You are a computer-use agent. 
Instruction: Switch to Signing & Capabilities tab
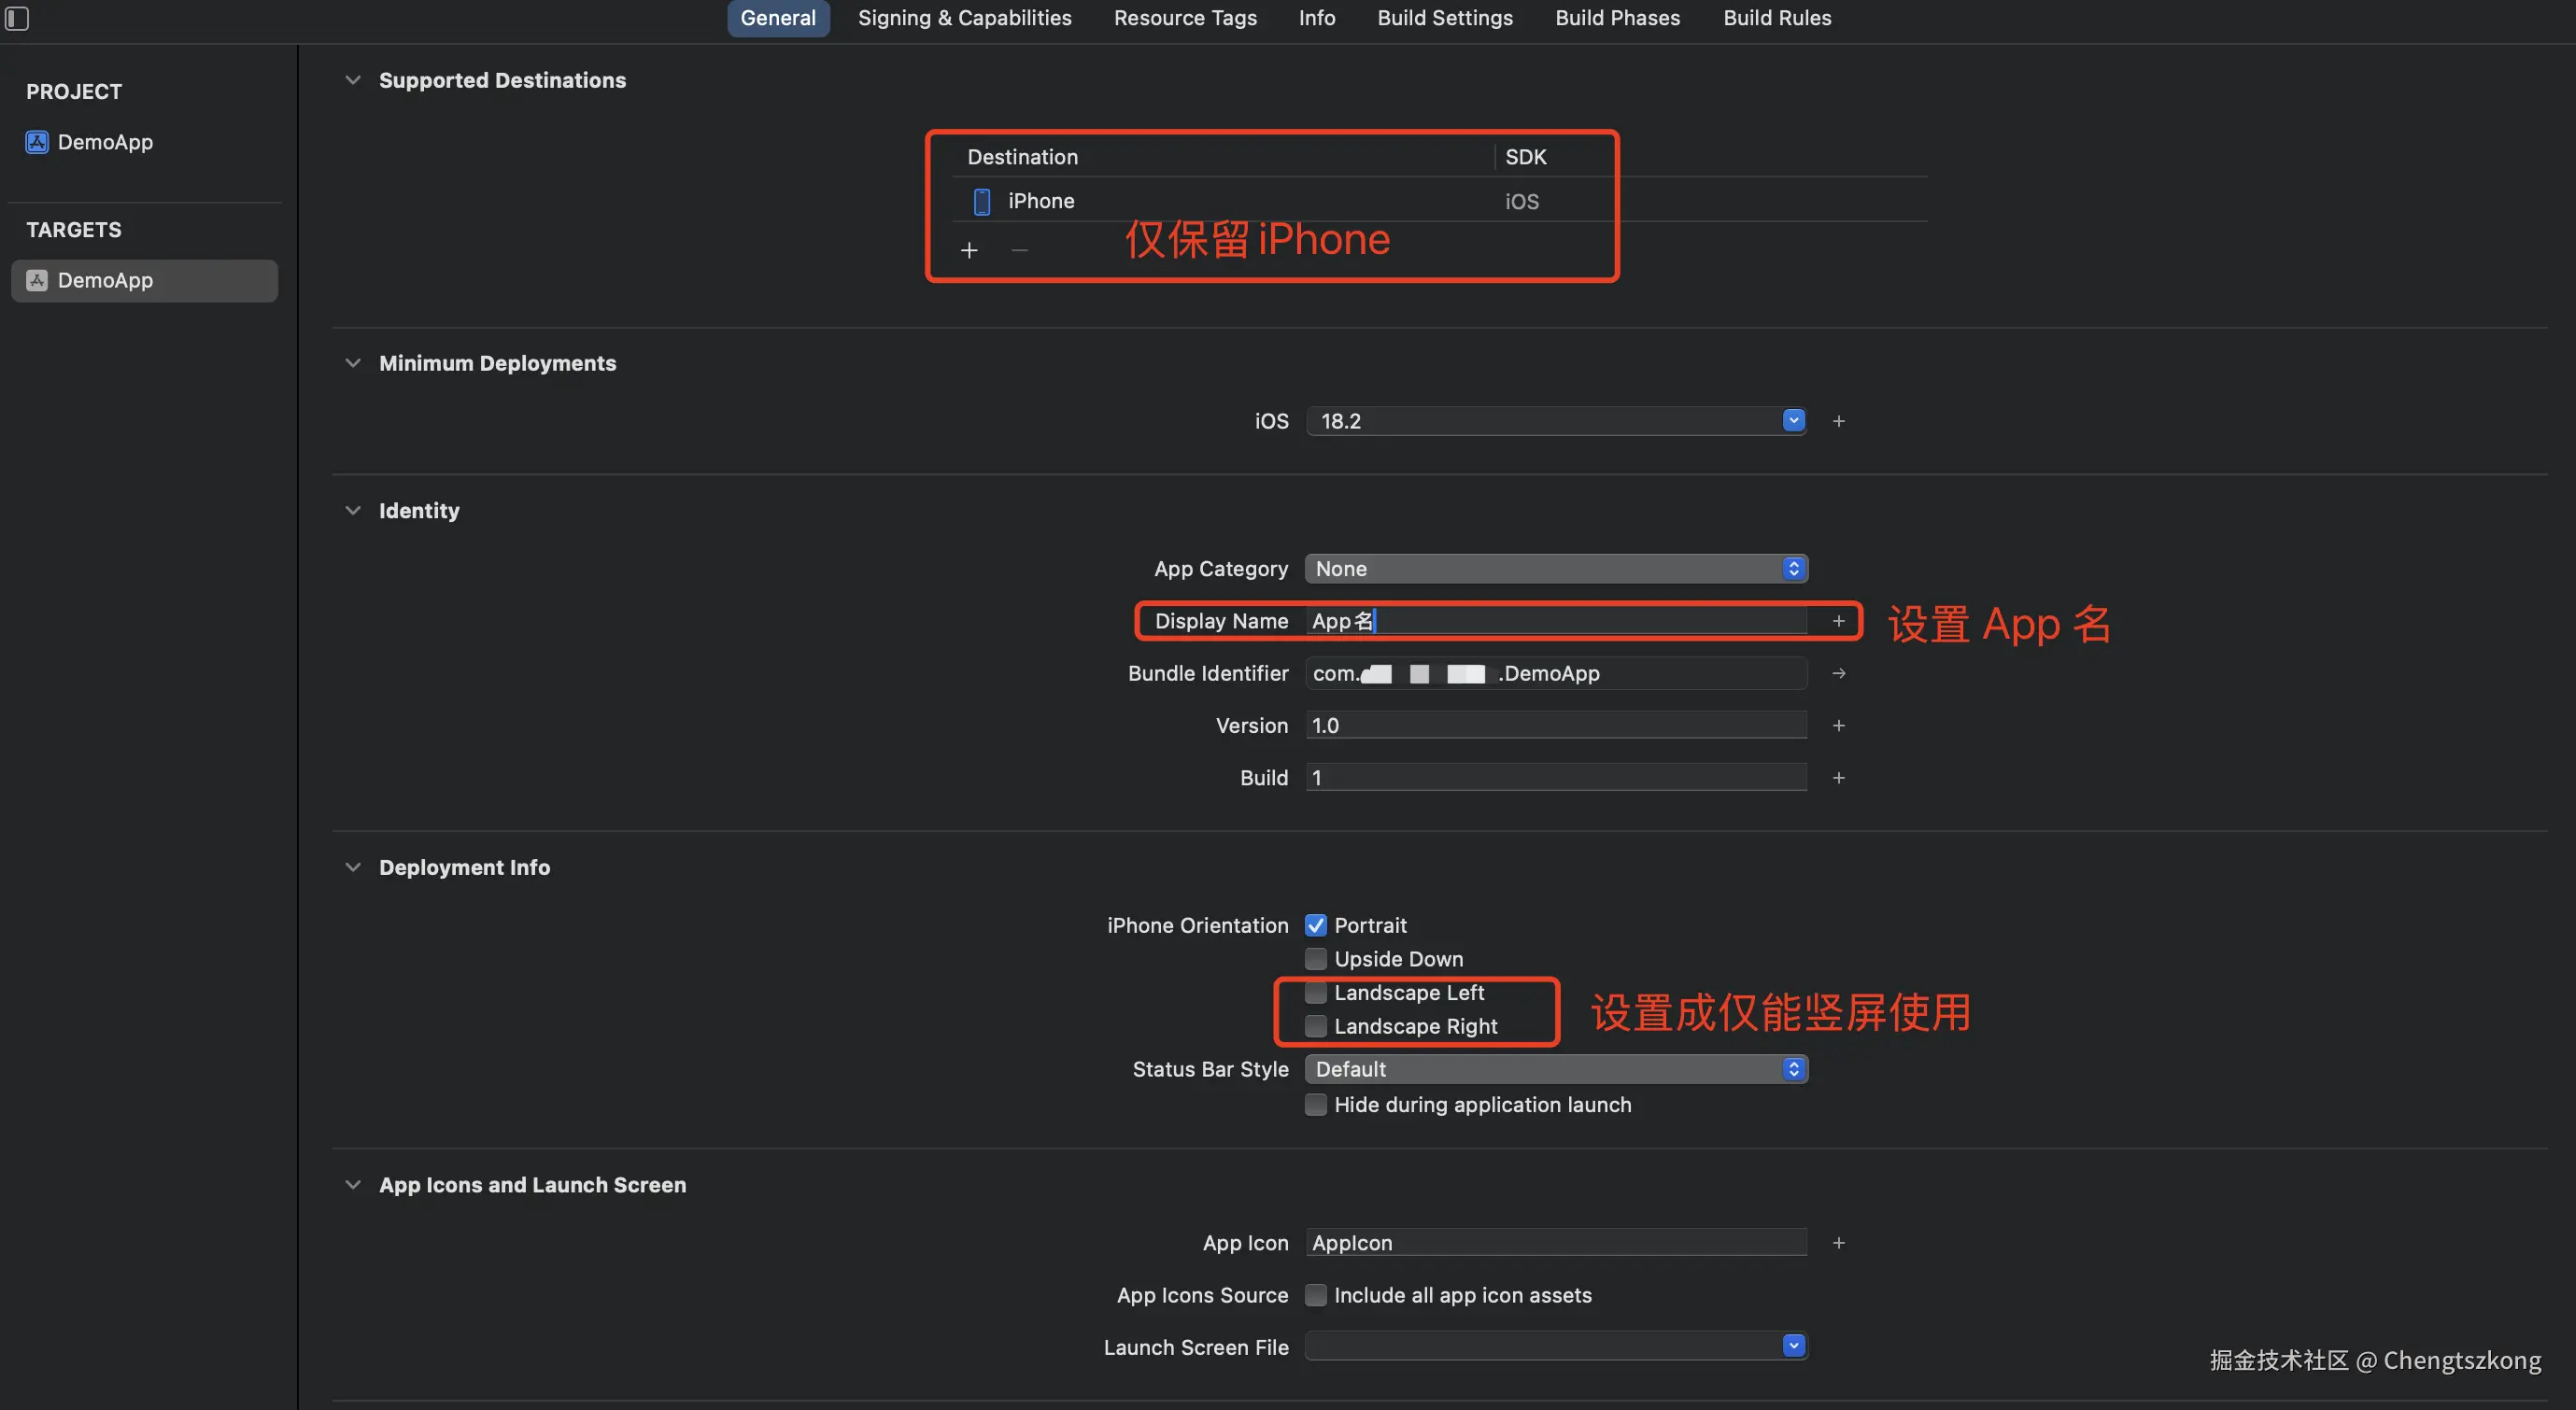964,18
